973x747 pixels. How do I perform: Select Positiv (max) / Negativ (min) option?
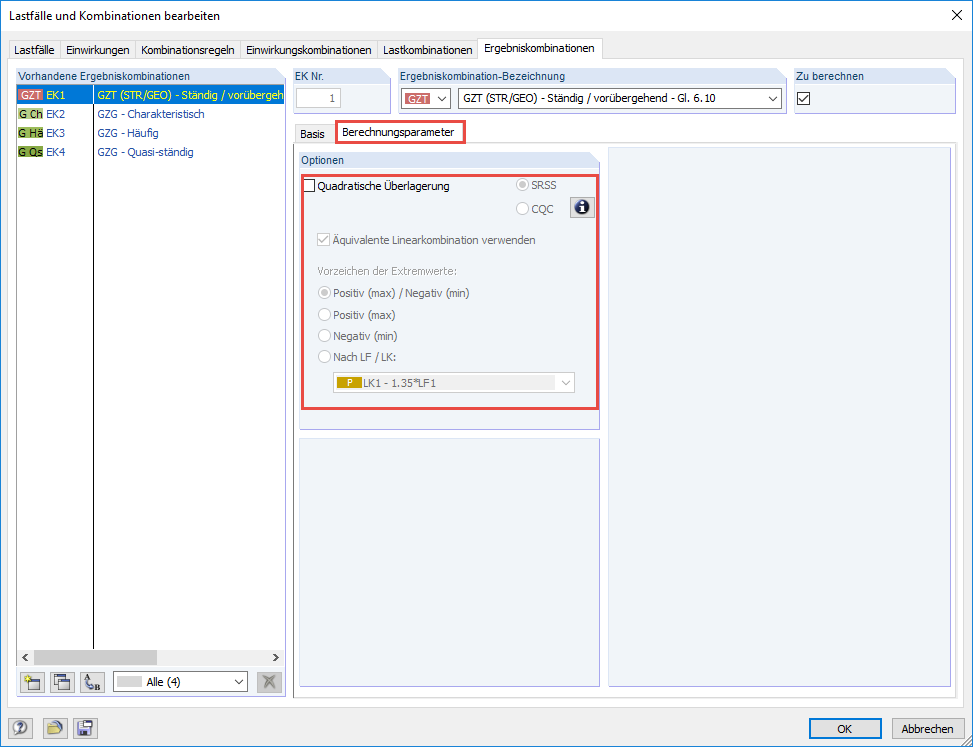coord(324,293)
